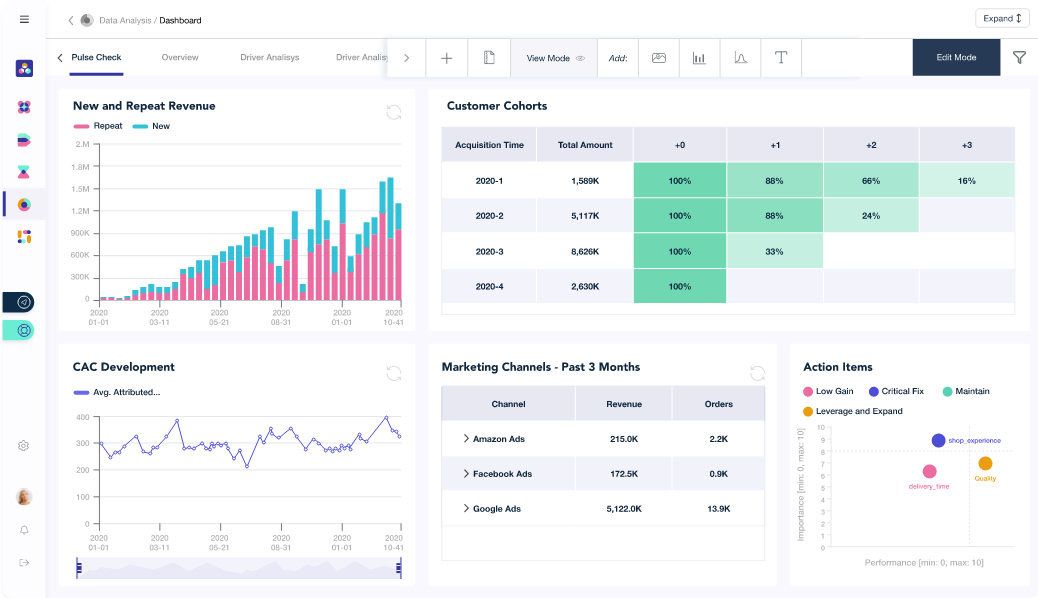This screenshot has width=1038, height=598.
Task: Add a text widget from toolbar
Action: pyautogui.click(x=781, y=58)
